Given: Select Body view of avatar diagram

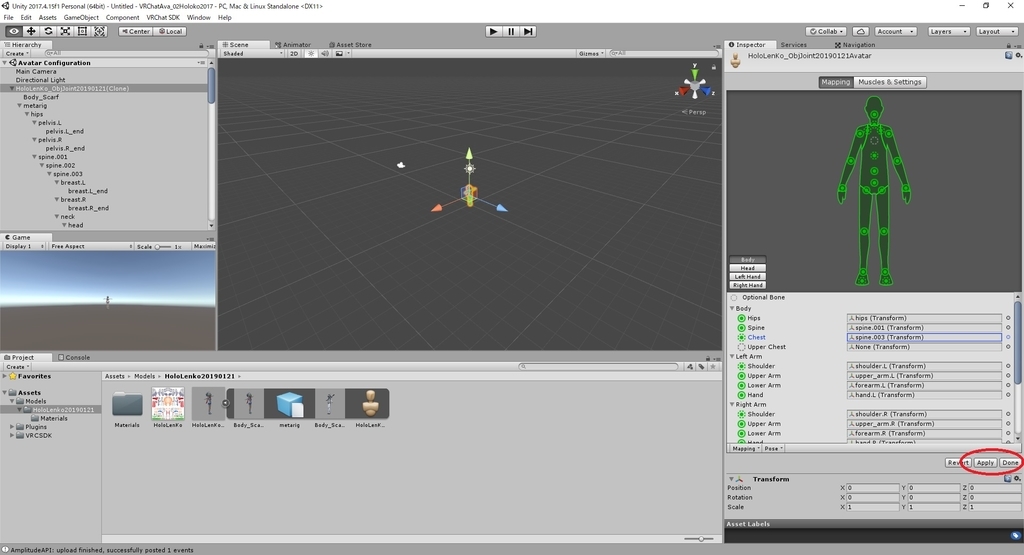Looking at the screenshot, I should [x=747, y=260].
